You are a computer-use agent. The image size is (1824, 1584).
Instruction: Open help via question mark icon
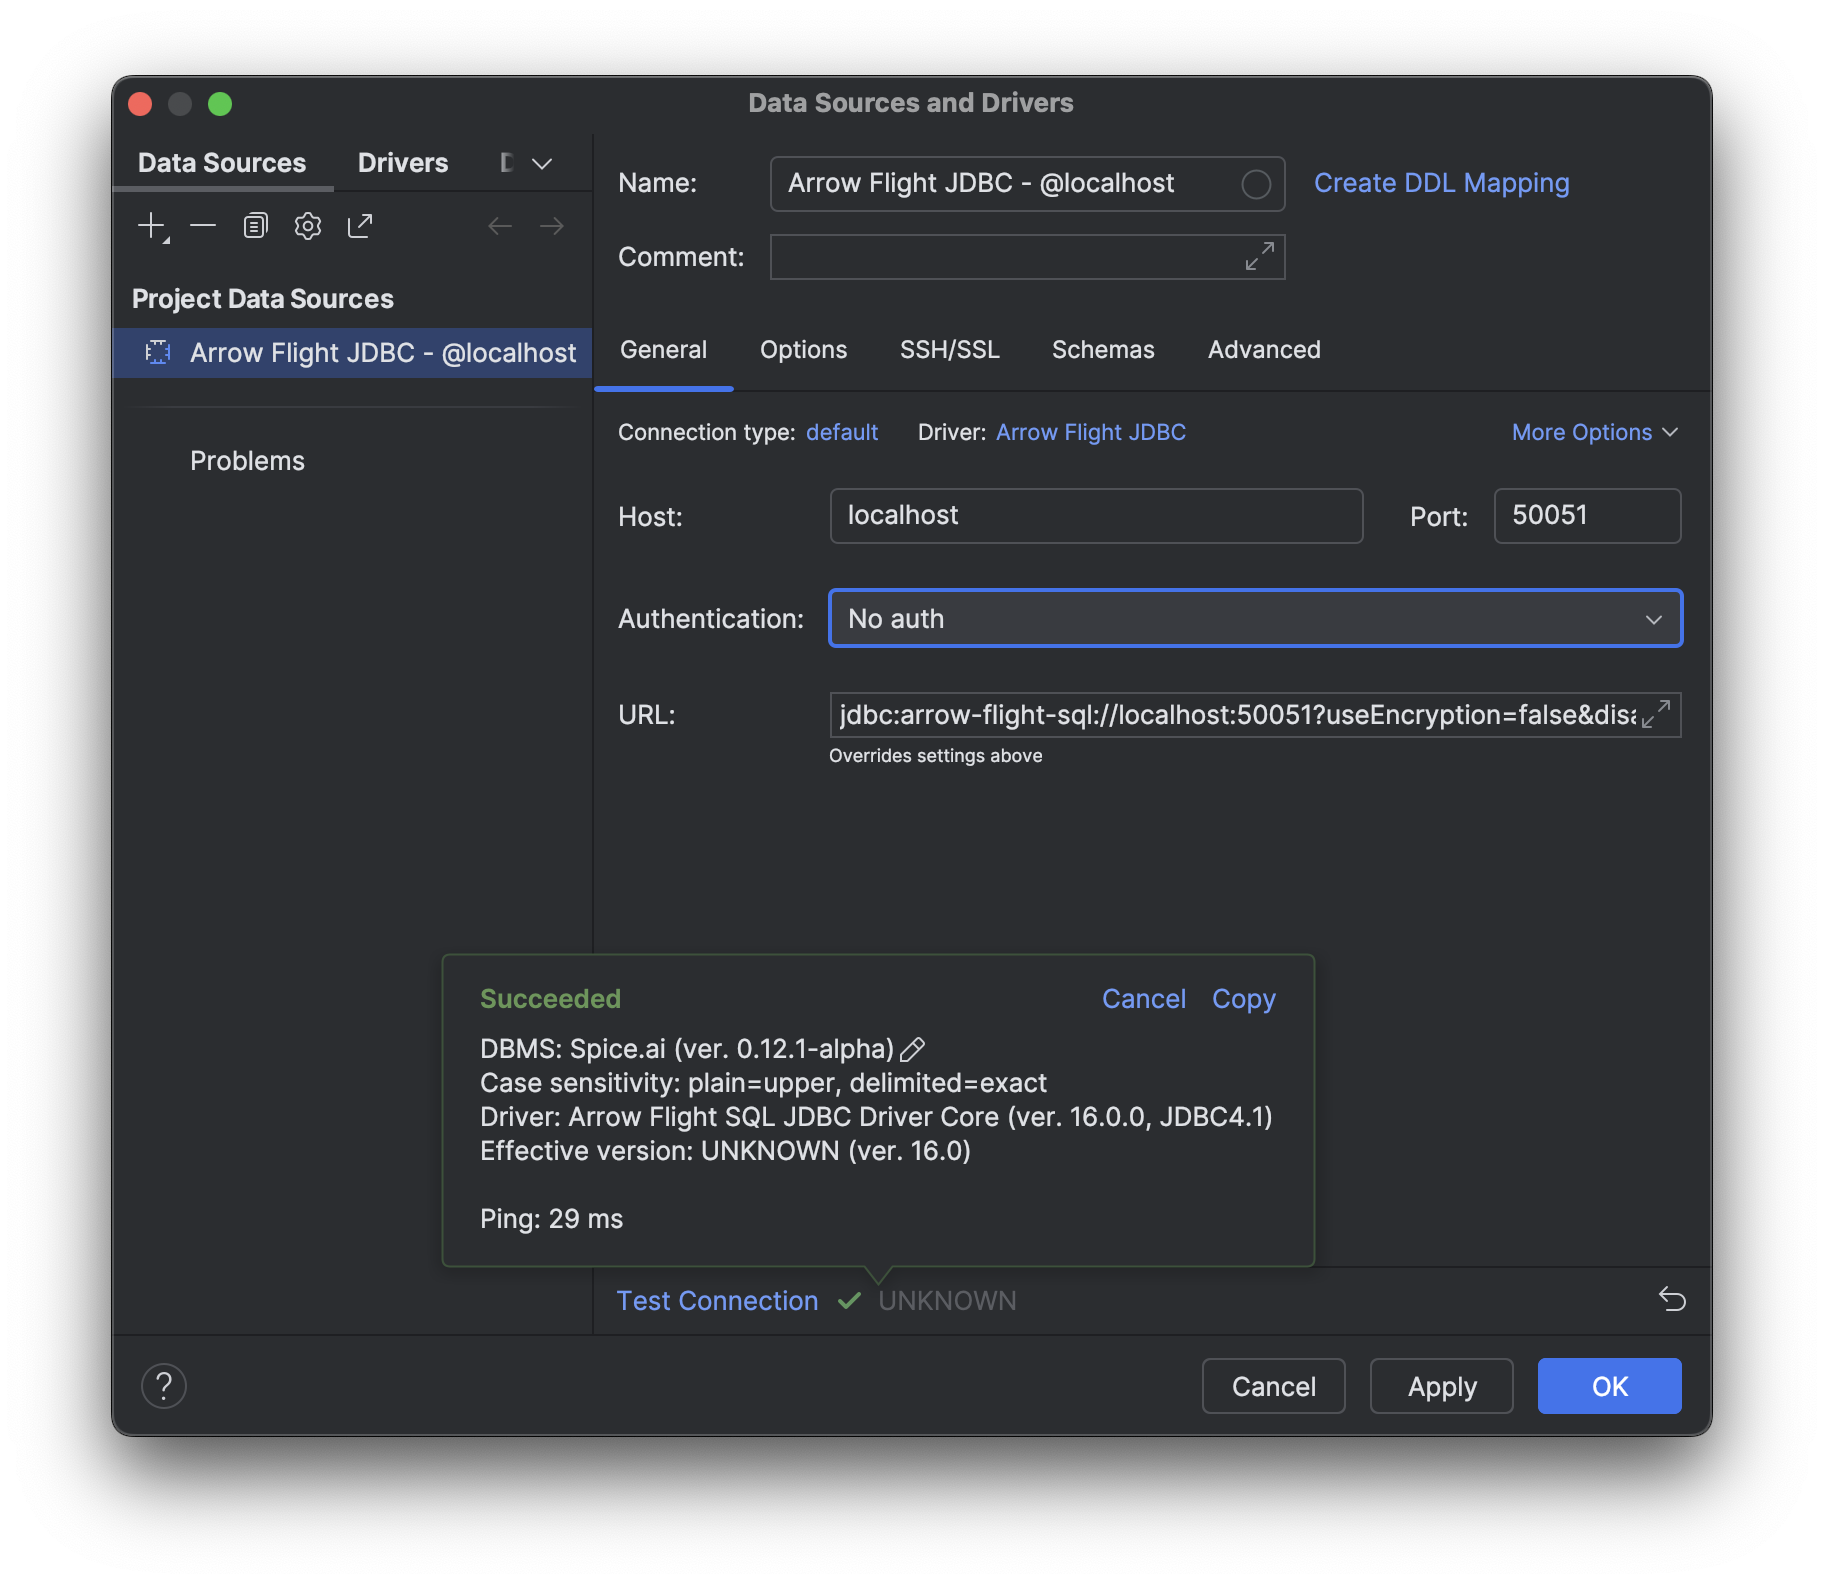pyautogui.click(x=164, y=1386)
